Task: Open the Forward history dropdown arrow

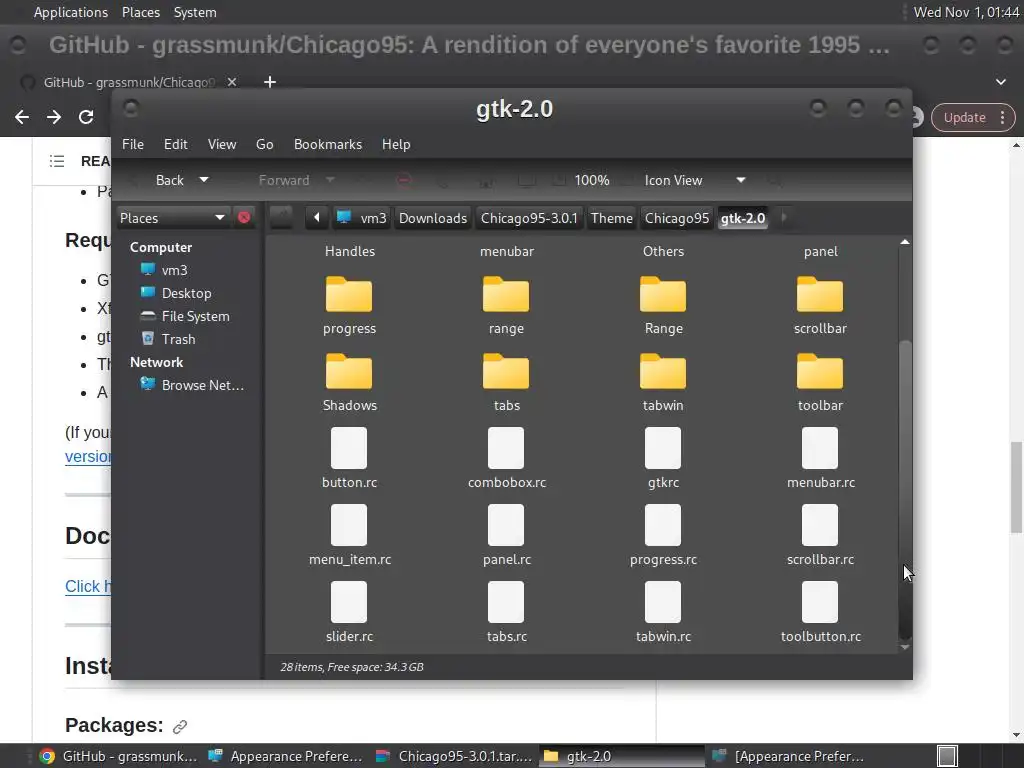Action: tap(330, 180)
